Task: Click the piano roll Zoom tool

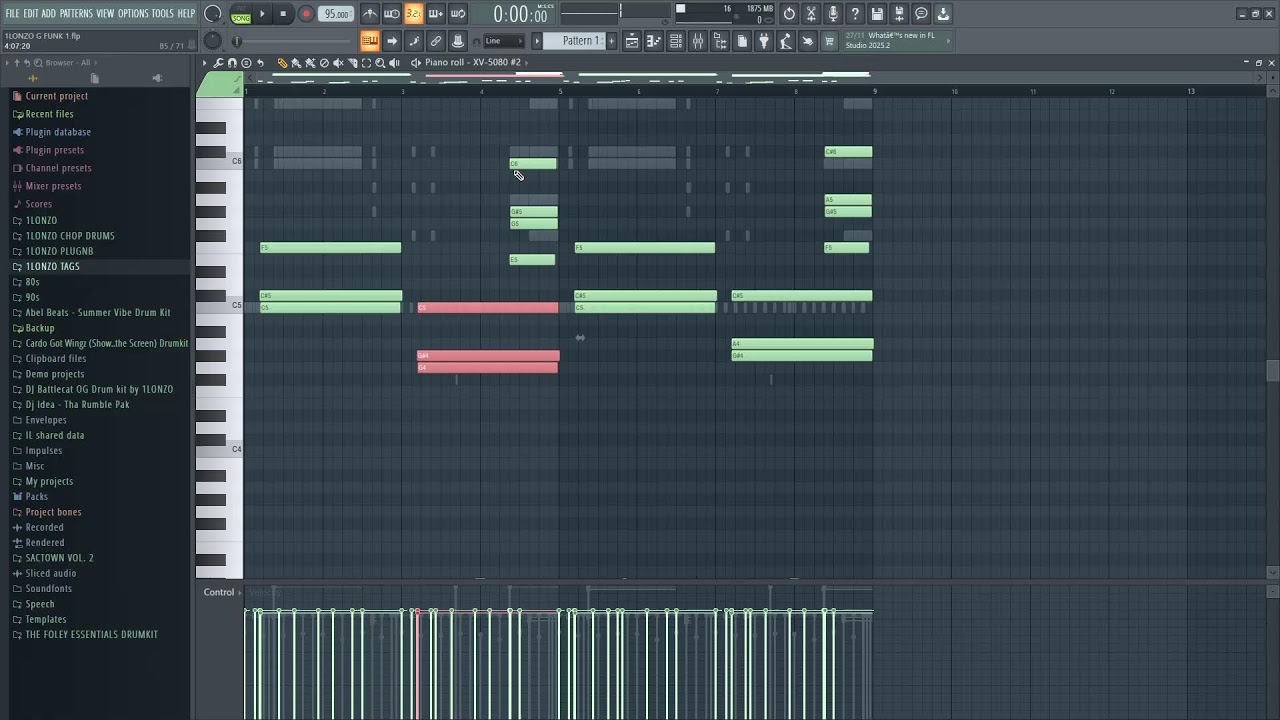Action: pos(380,63)
